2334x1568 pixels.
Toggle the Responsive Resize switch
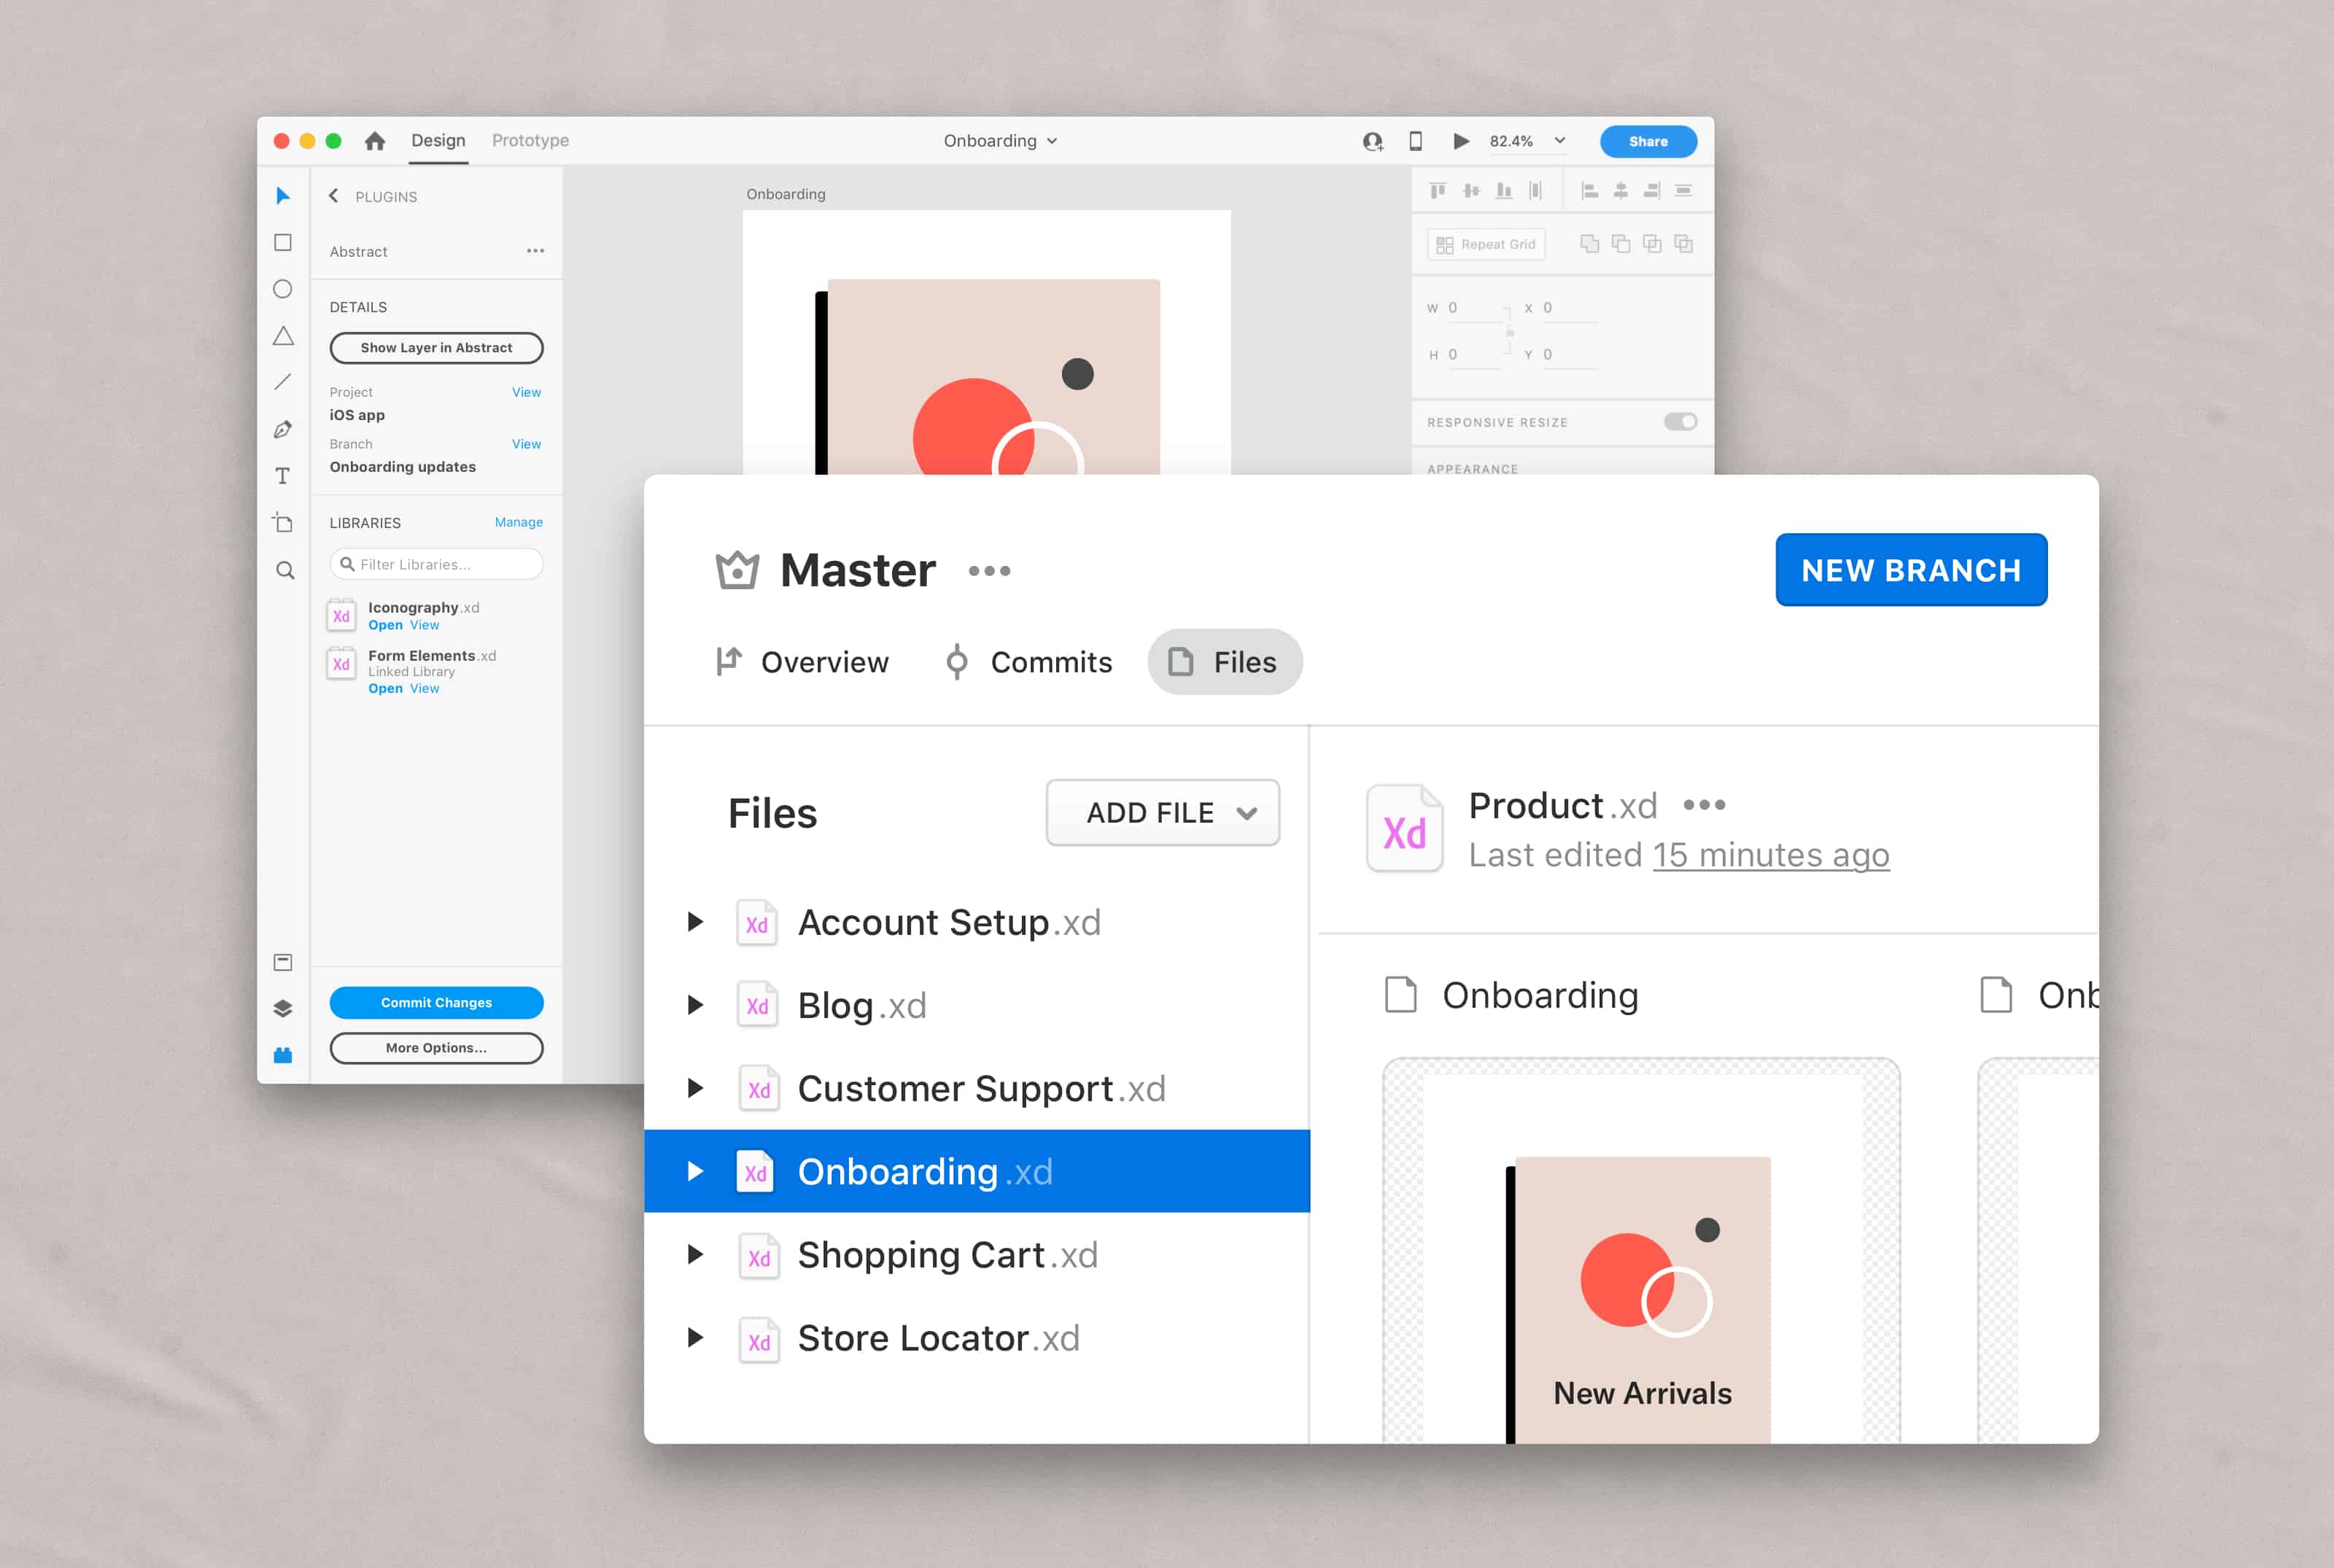[x=1680, y=422]
